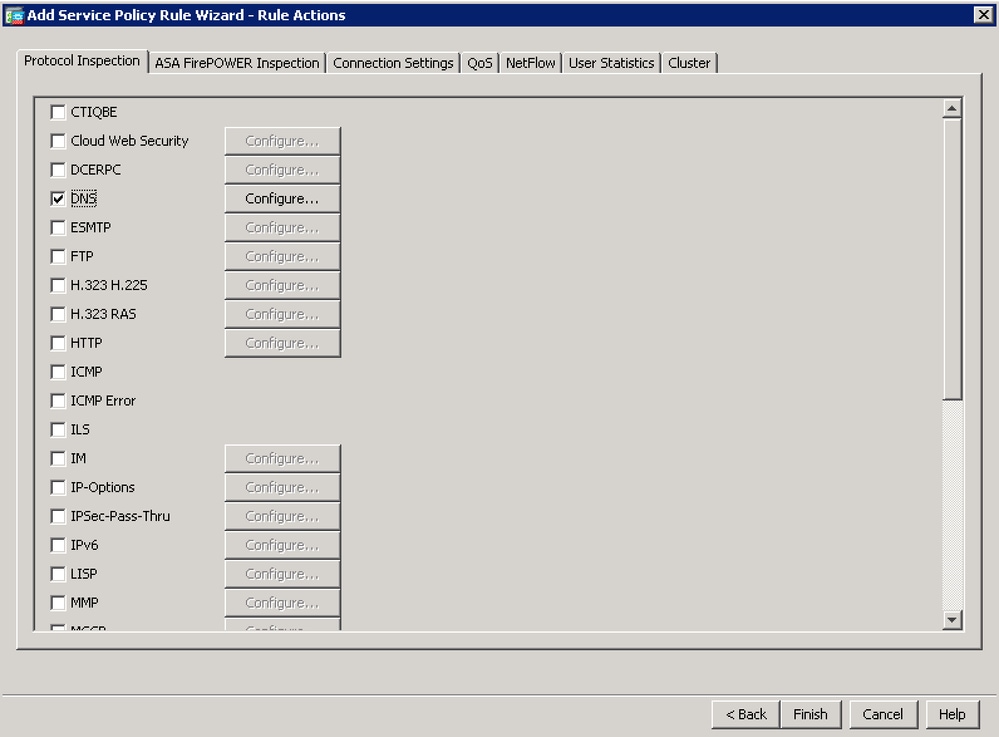This screenshot has width=999, height=737.
Task: Turn on HTTP inspection checkbox
Action: tap(58, 343)
